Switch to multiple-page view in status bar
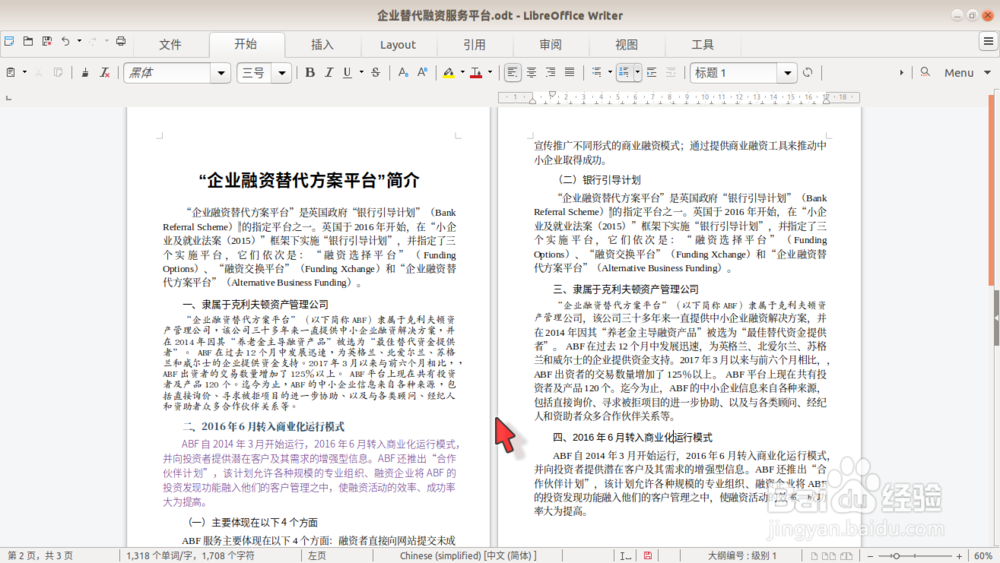The image size is (1000, 563). (828, 555)
